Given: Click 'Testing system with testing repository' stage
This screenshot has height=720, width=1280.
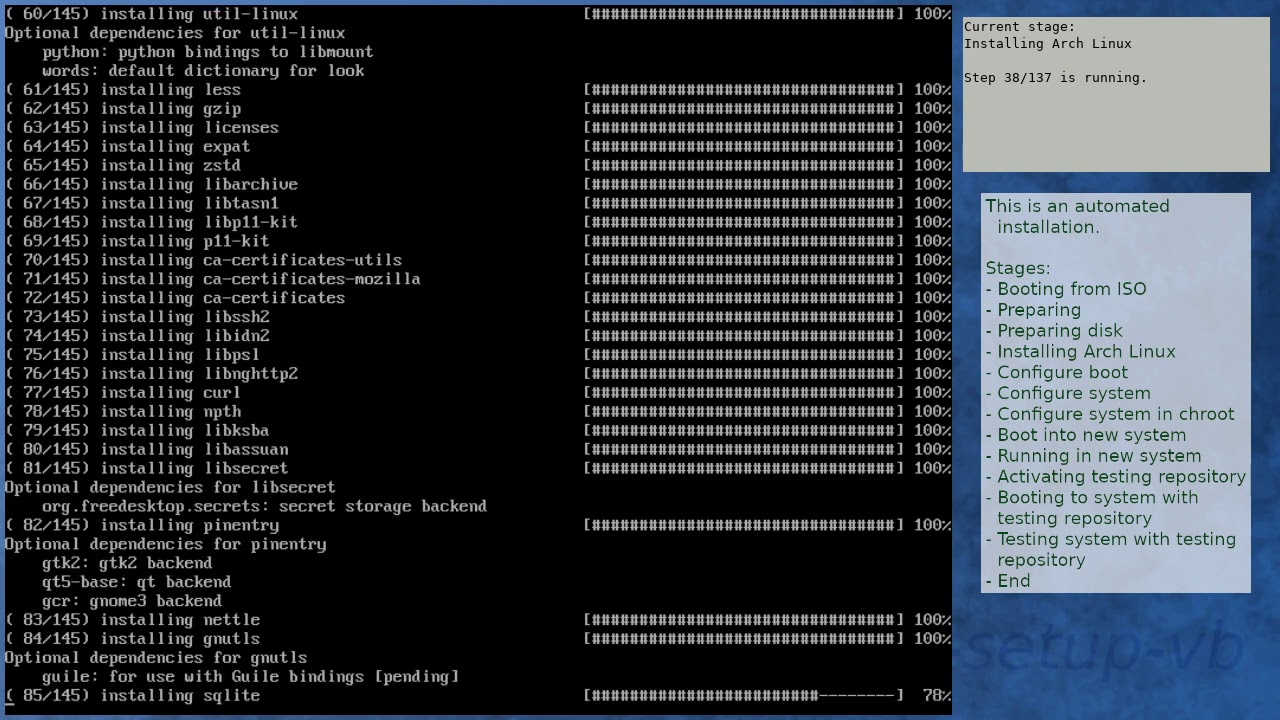Looking at the screenshot, I should pyautogui.click(x=1111, y=550).
